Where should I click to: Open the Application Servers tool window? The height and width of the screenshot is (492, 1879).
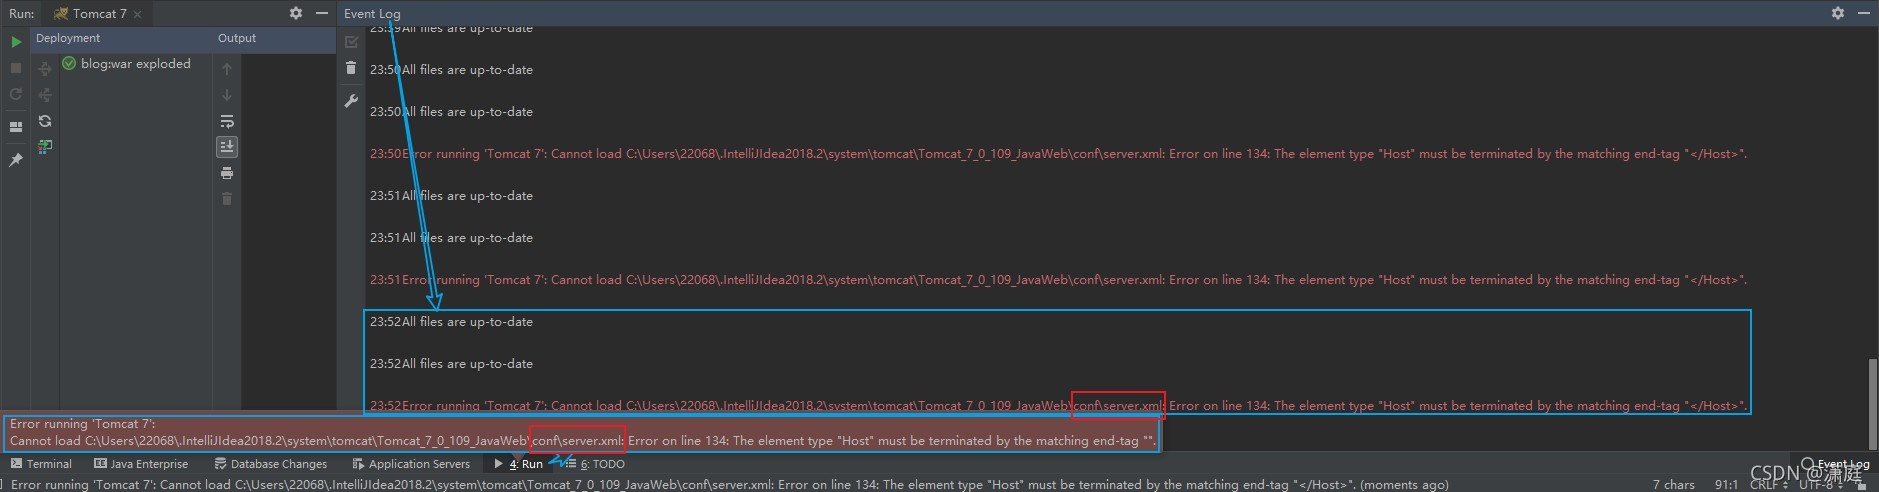411,464
